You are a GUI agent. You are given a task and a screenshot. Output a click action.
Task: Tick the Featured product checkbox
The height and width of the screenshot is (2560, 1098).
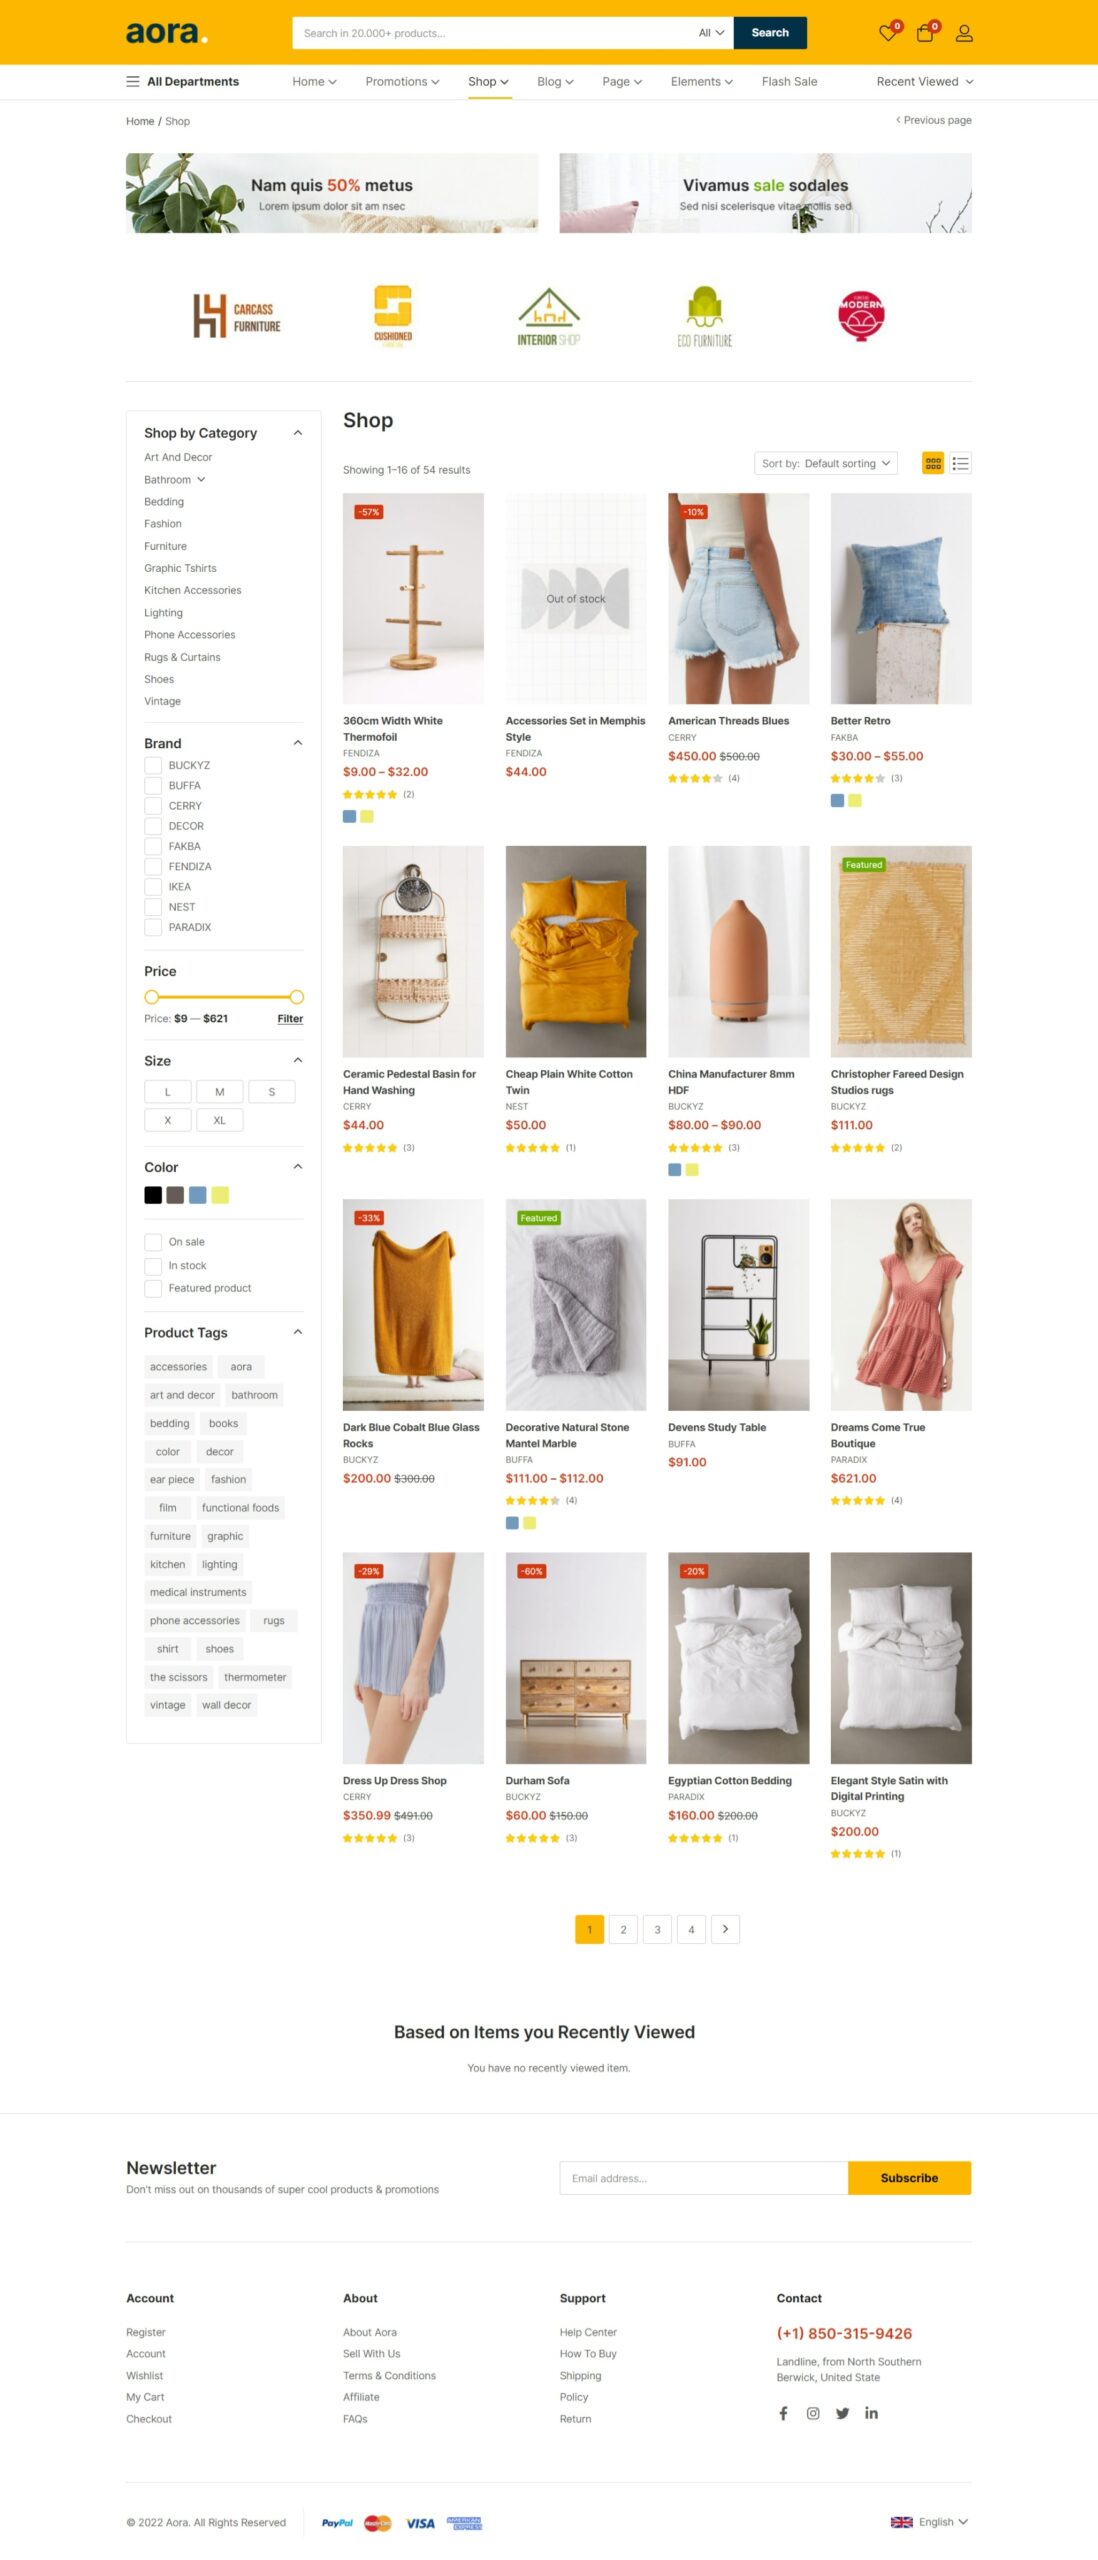click(153, 1288)
